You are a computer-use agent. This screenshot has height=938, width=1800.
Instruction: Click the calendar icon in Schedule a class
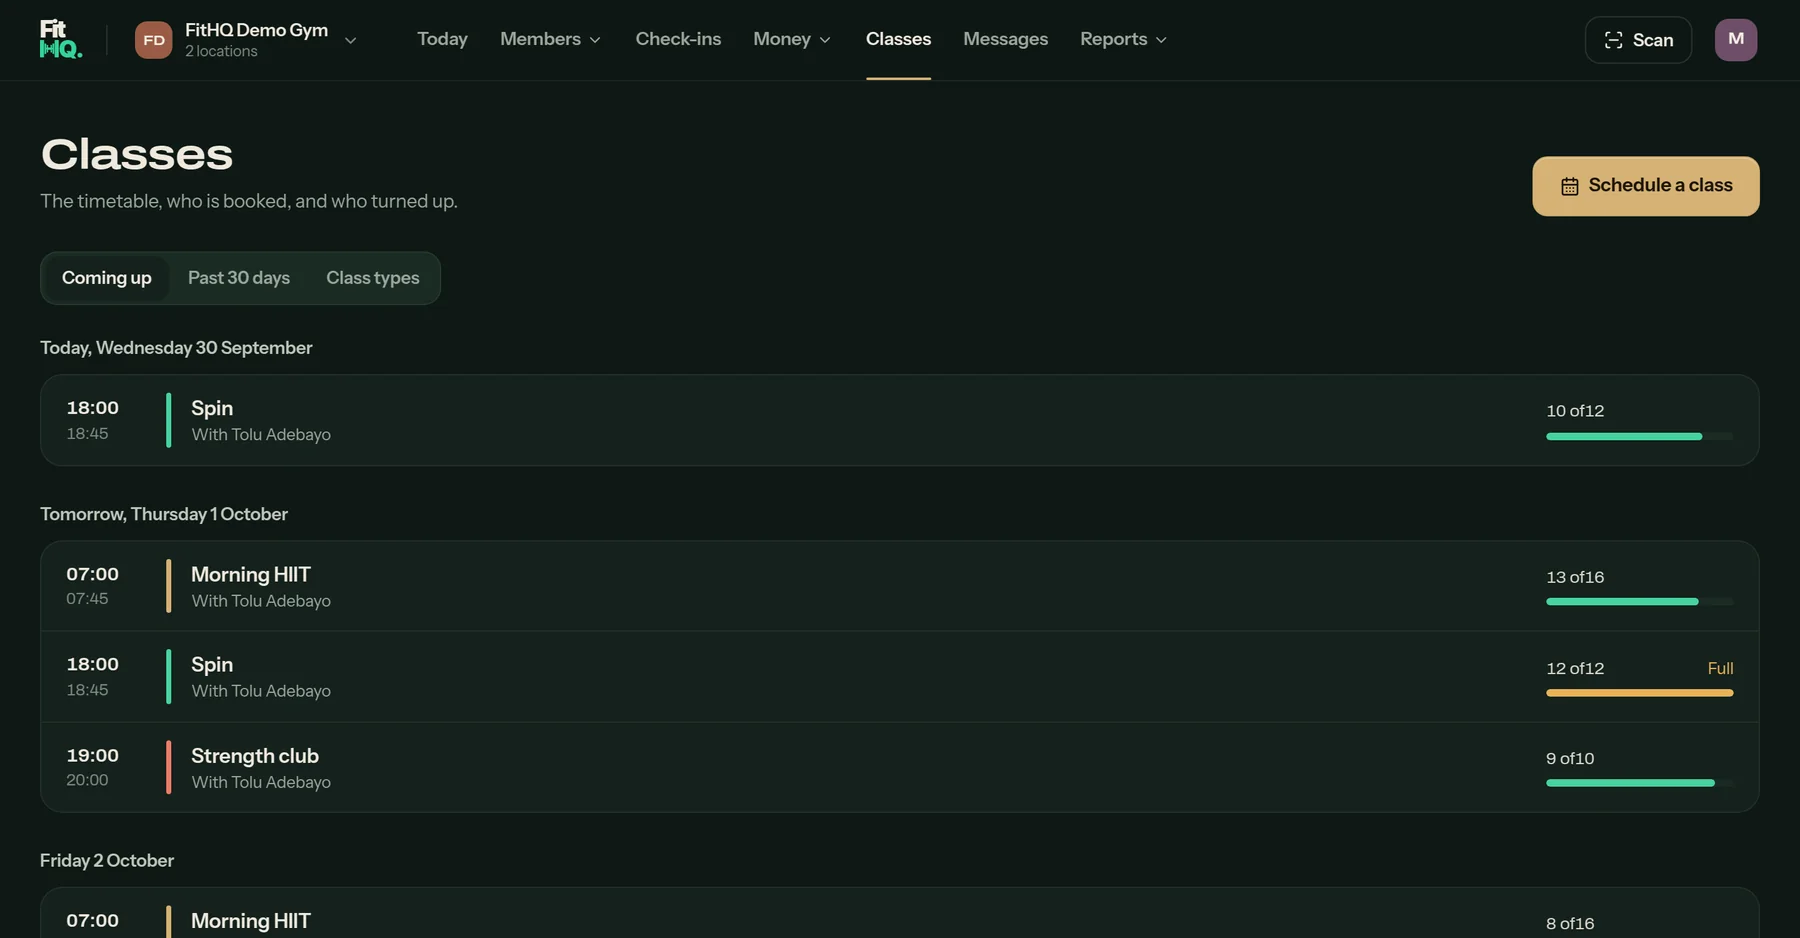pyautogui.click(x=1569, y=186)
